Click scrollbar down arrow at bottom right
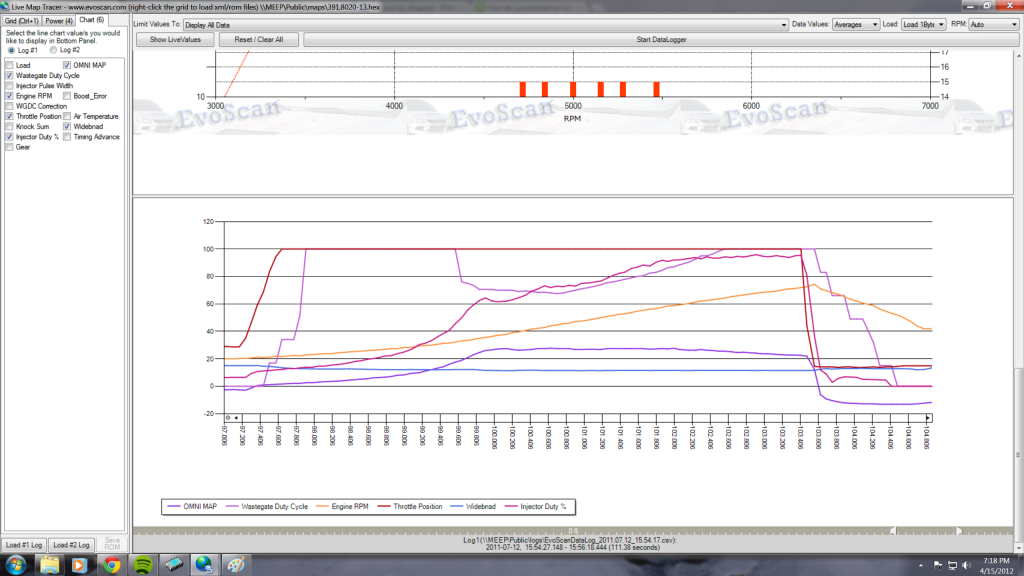The height and width of the screenshot is (576, 1024). coord(1019,548)
